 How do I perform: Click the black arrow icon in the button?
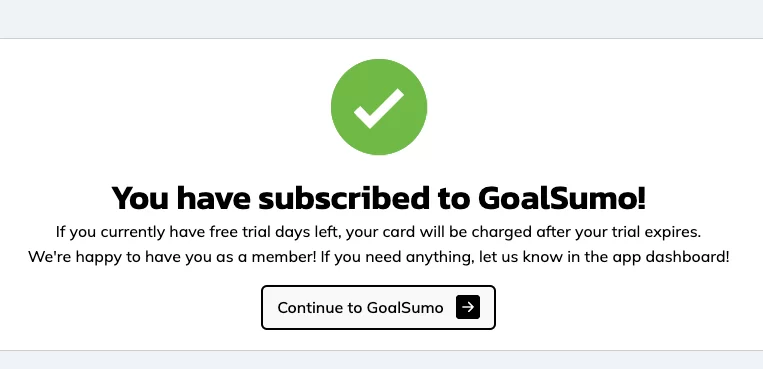pyautogui.click(x=468, y=307)
